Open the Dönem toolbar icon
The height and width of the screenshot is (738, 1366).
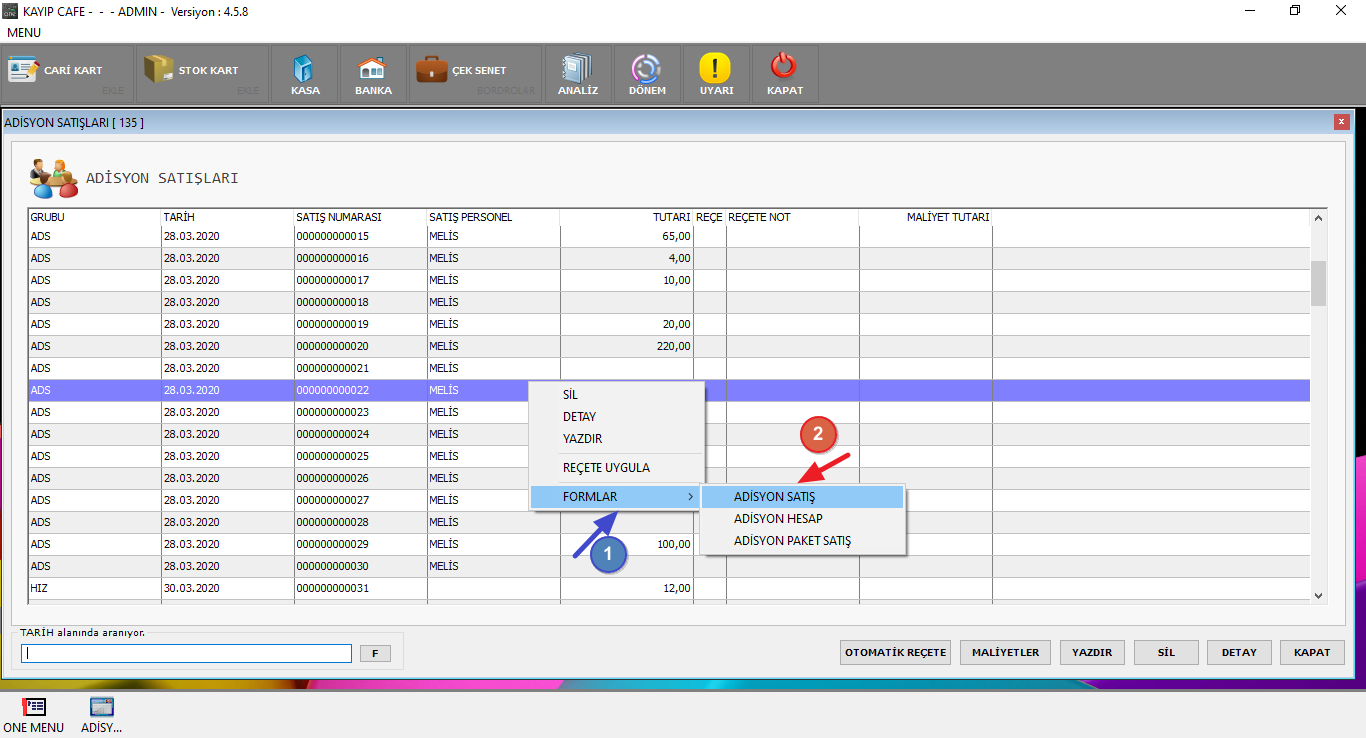pyautogui.click(x=646, y=68)
